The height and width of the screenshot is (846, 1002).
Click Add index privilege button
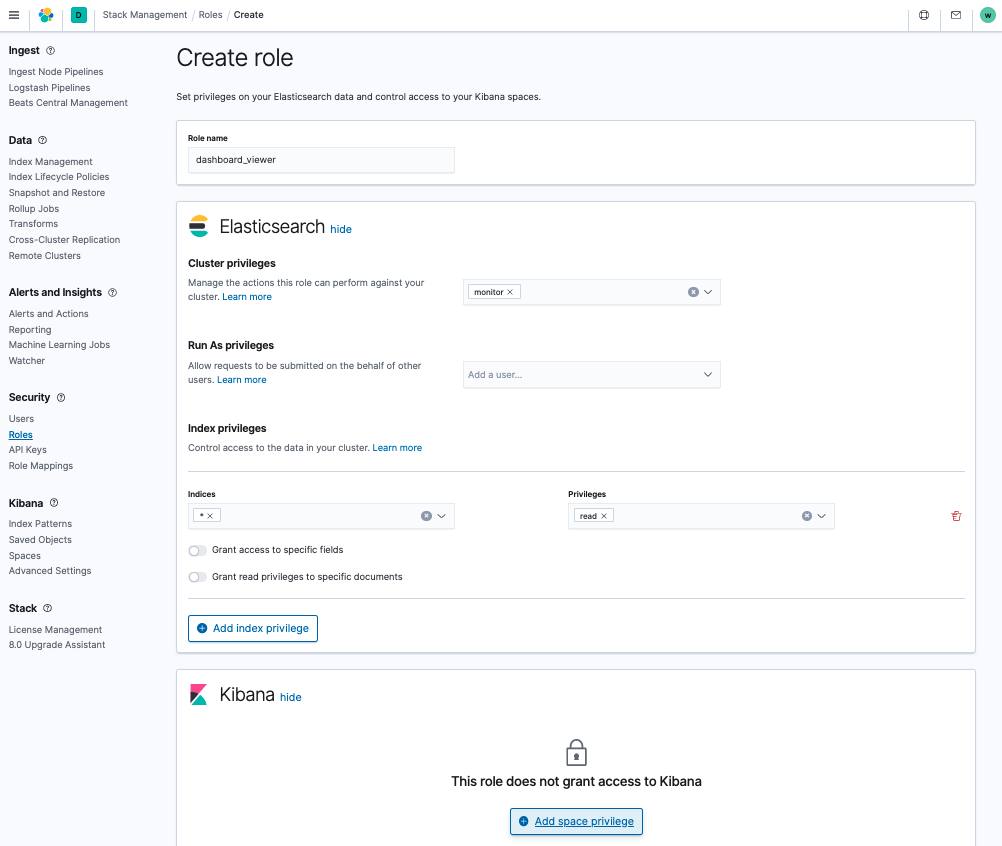click(x=252, y=628)
